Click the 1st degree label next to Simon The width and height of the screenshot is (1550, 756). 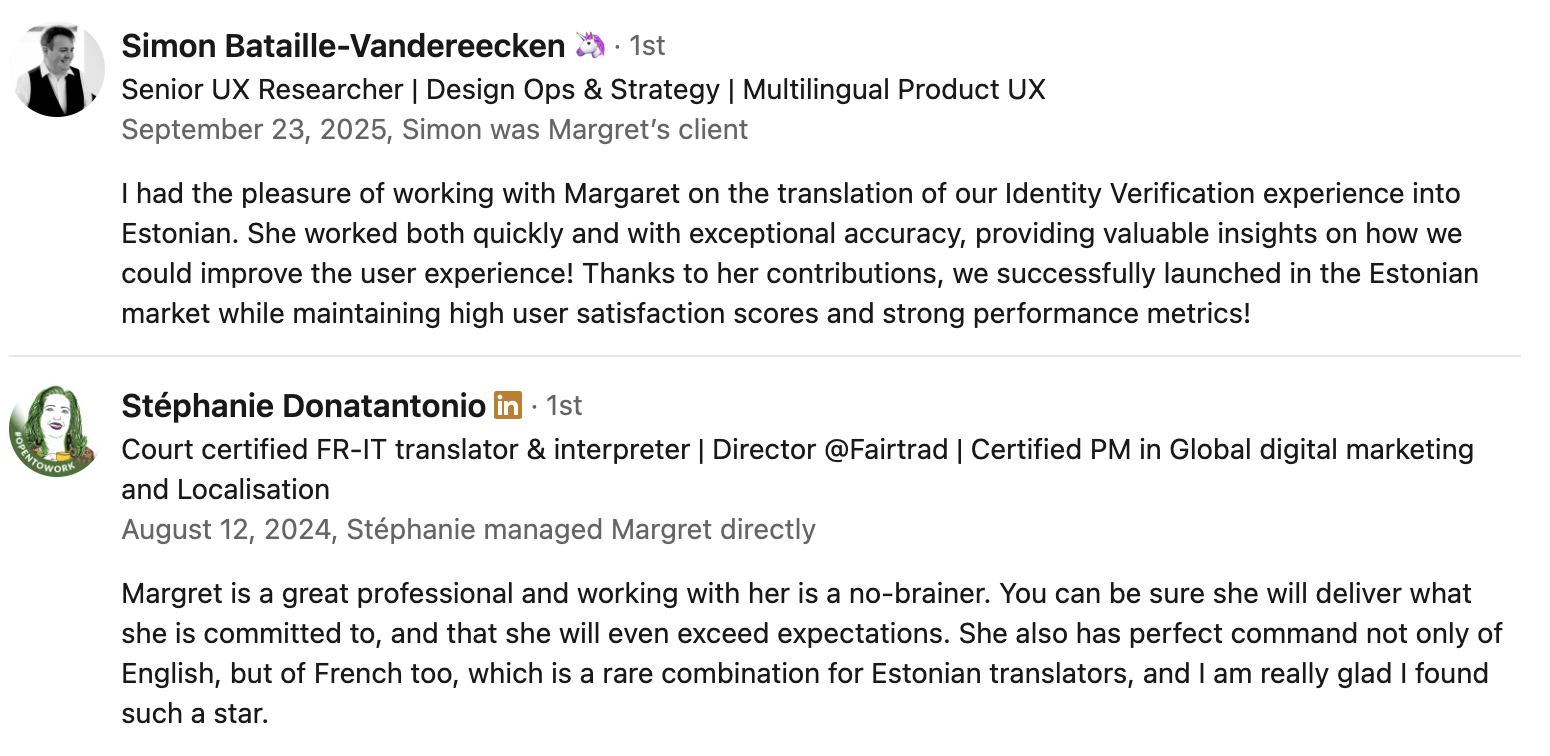click(647, 45)
